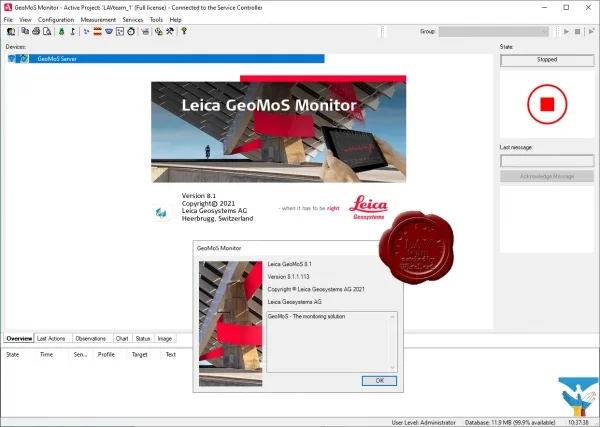Click the project/user icon at toolbar start
Image resolution: width=600 pixels, height=427 pixels.
pos(11,31)
